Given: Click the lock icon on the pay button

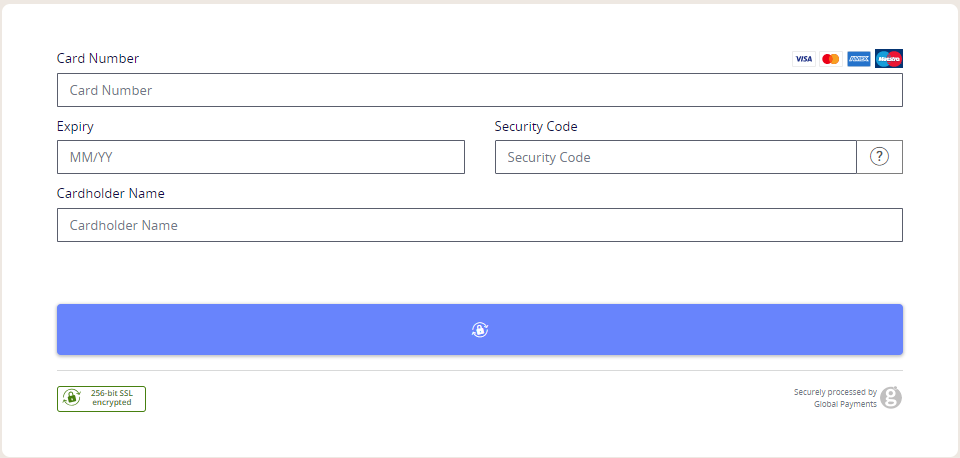Looking at the screenshot, I should (x=480, y=330).
